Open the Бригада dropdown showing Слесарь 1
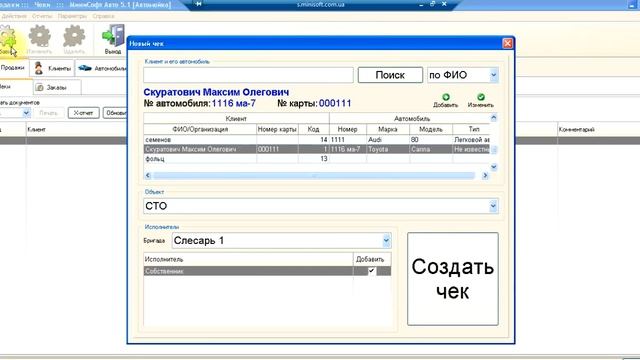Image resolution: width=640 pixels, height=360 pixels. [x=386, y=241]
